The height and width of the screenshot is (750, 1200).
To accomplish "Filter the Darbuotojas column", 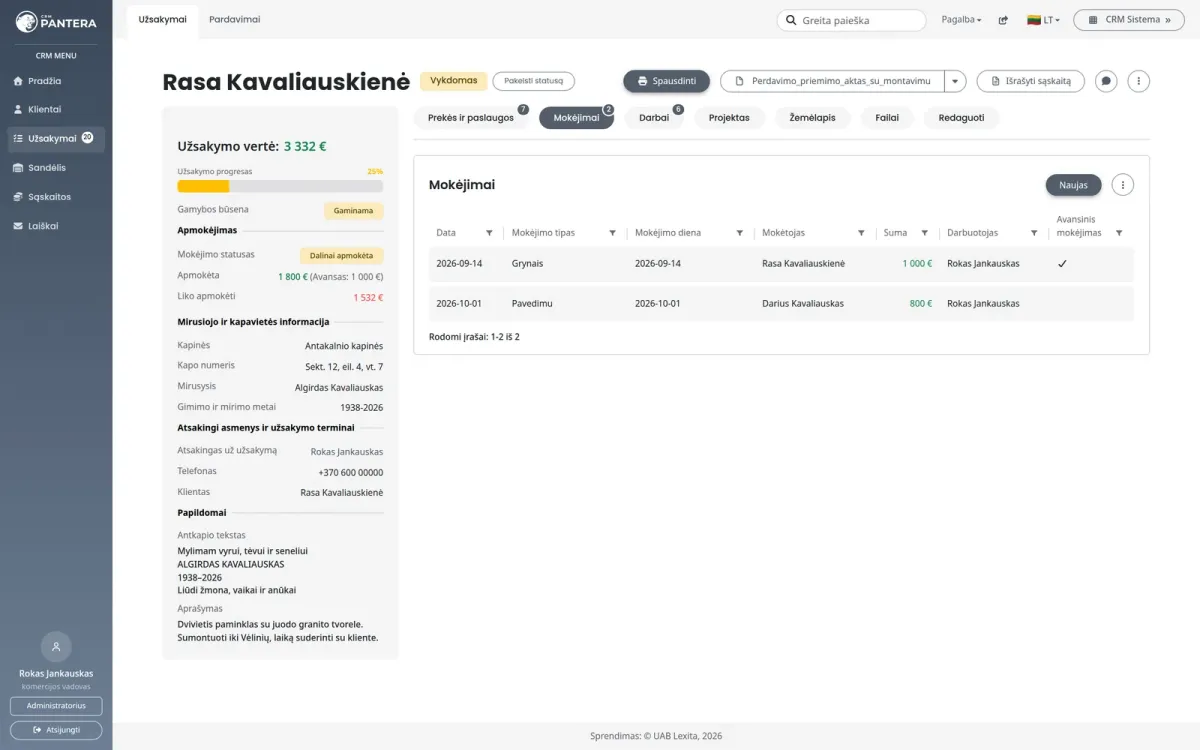I will pos(1035,233).
